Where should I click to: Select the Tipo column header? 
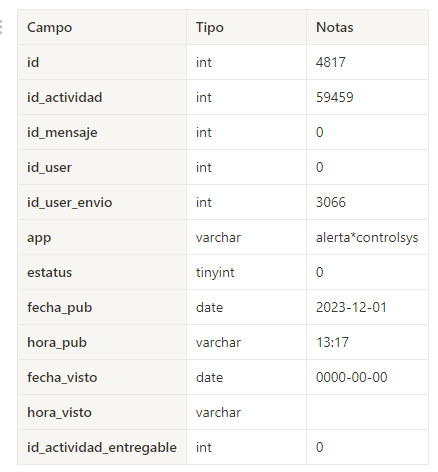(x=246, y=27)
